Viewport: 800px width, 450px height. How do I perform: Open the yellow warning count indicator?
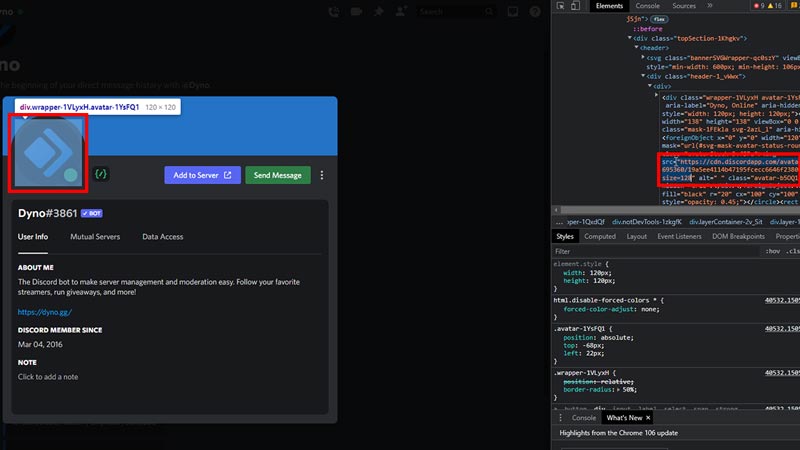click(774, 6)
